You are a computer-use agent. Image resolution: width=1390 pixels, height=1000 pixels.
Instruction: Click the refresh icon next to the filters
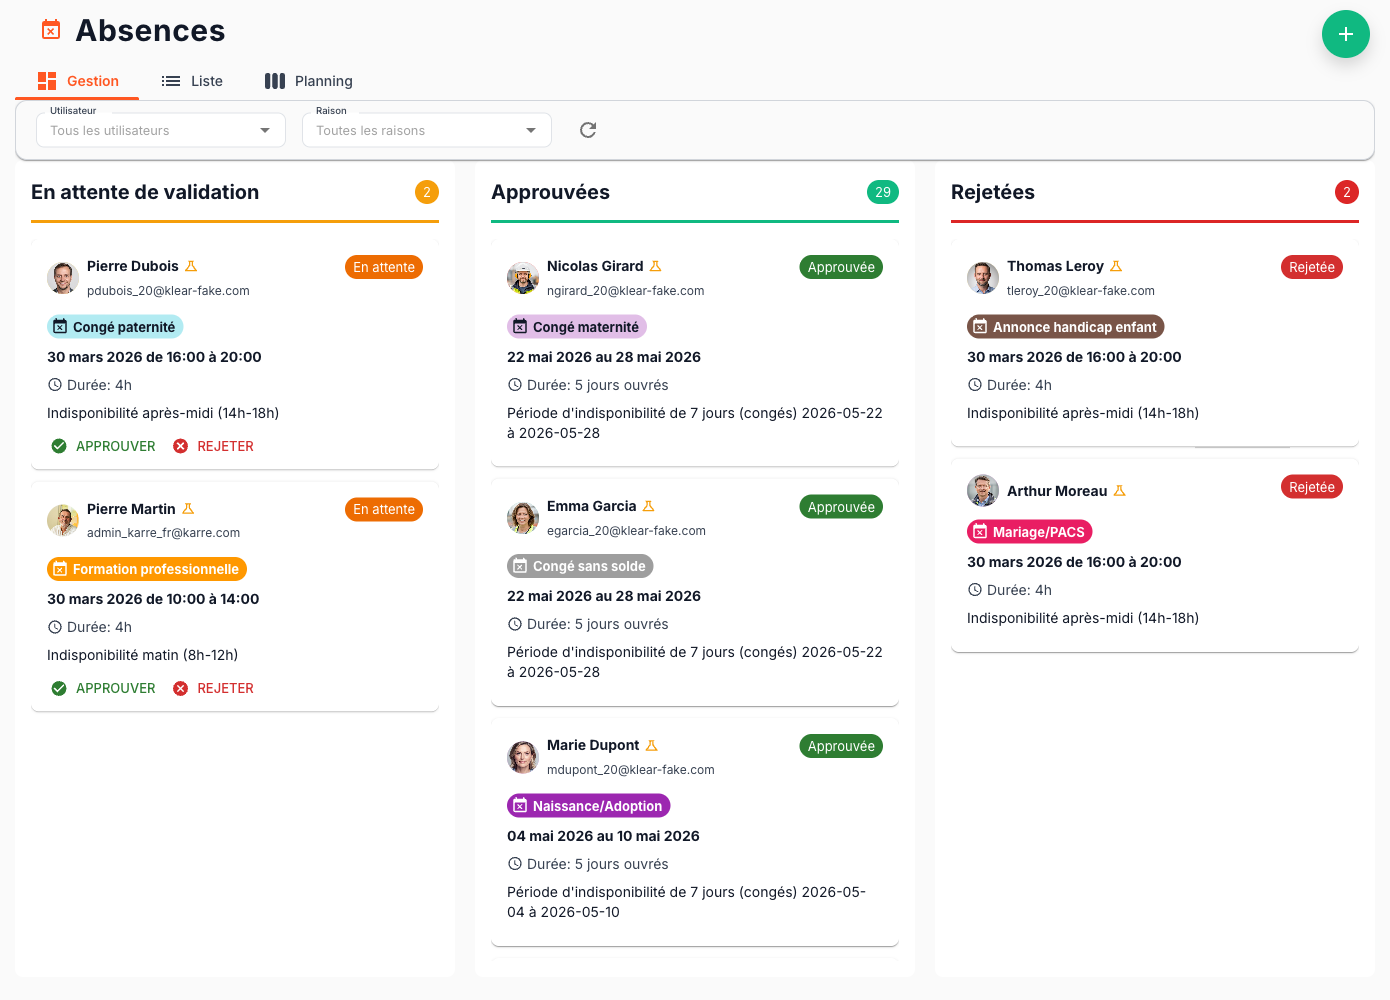click(x=587, y=130)
